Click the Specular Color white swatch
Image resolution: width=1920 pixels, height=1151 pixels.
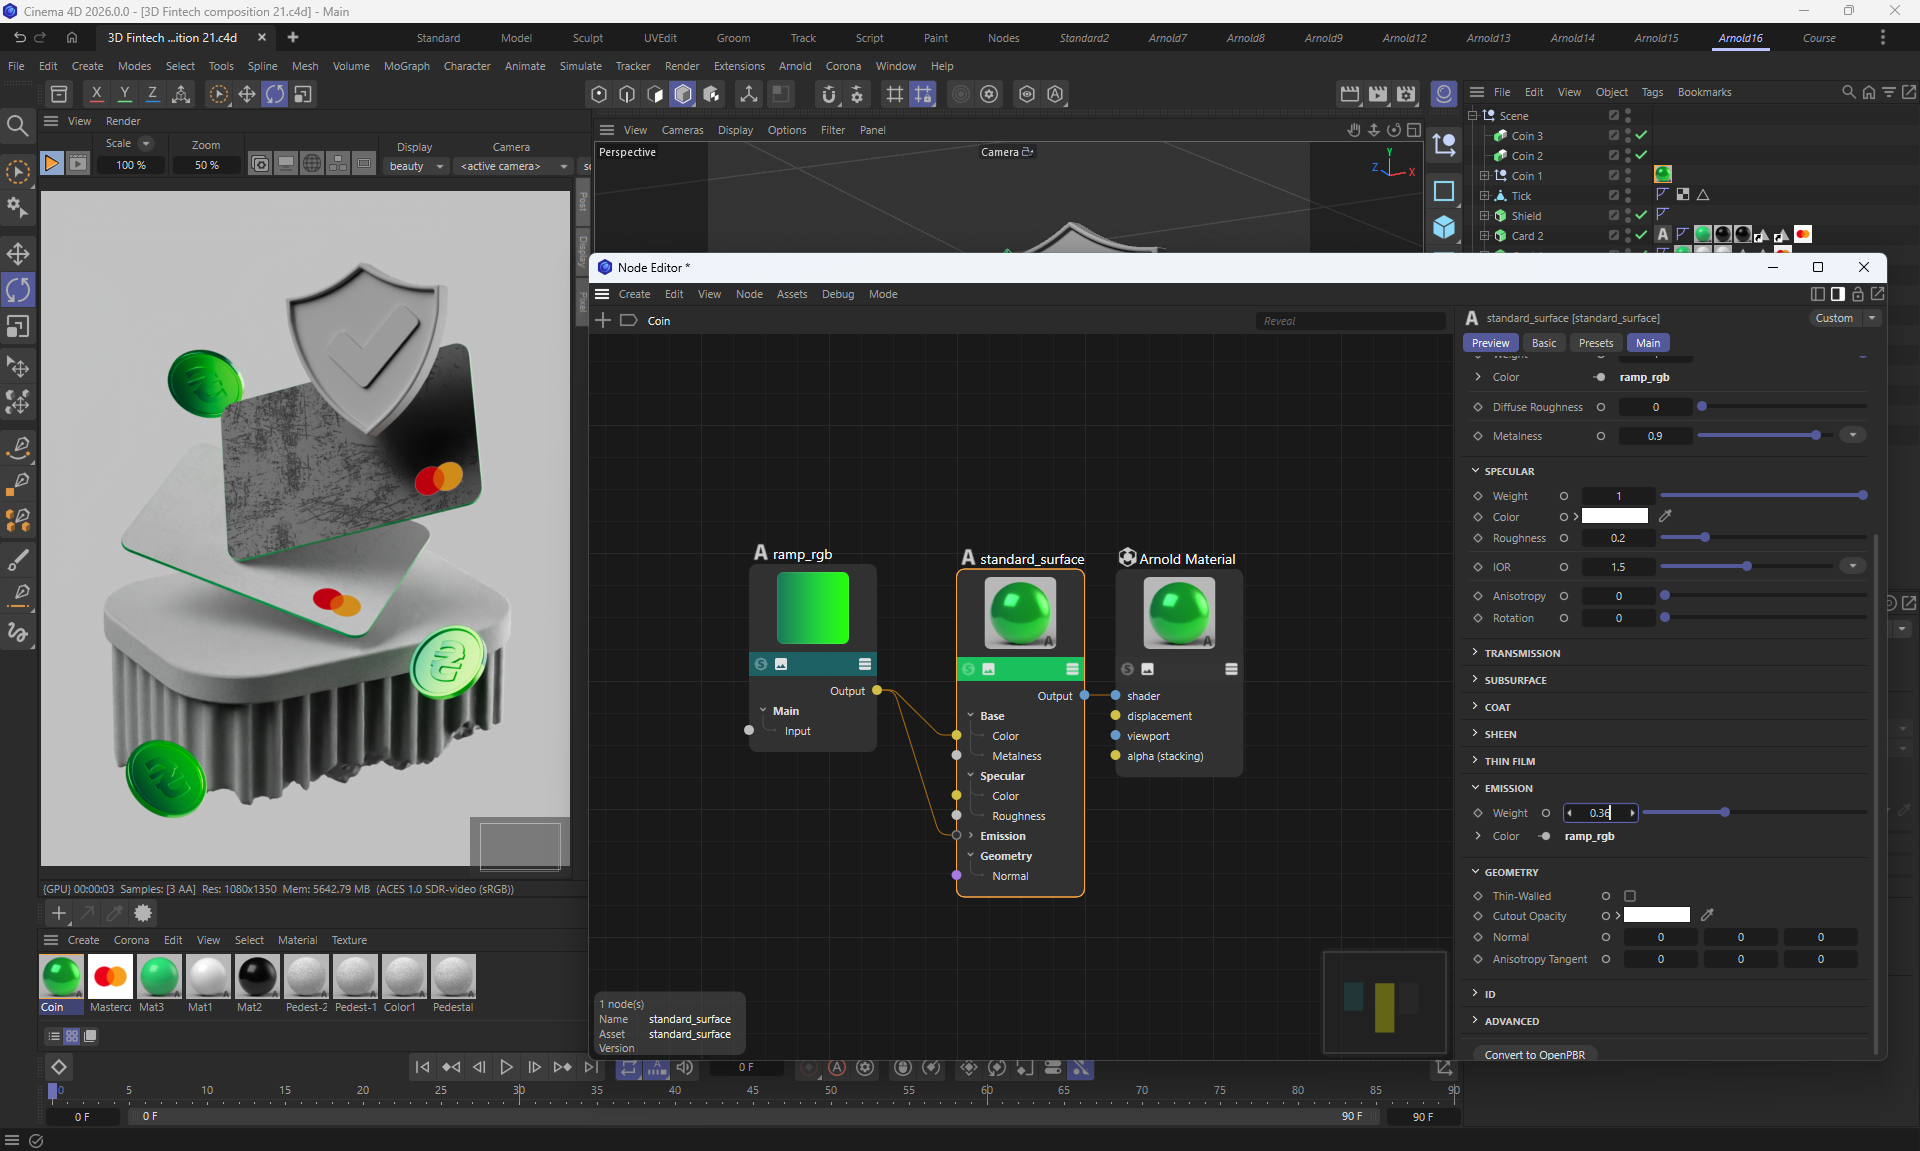(1614, 516)
